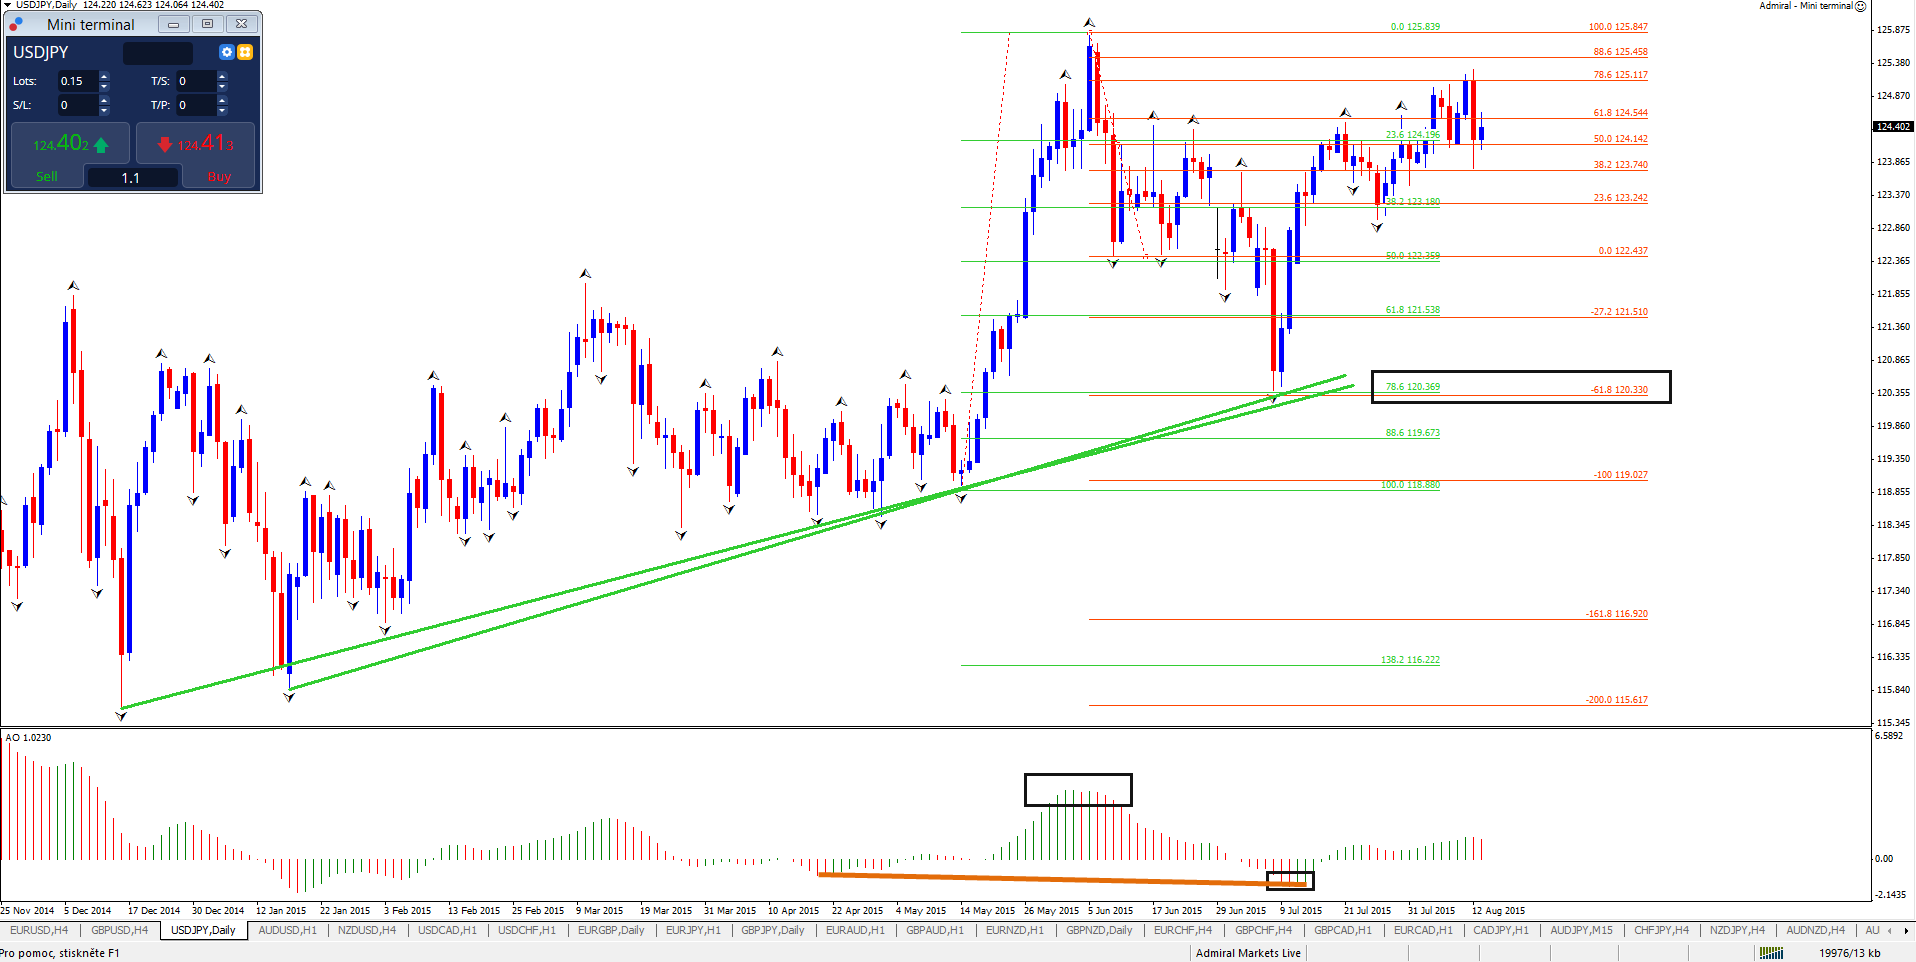Minimize the Mini terminal panel

point(173,24)
